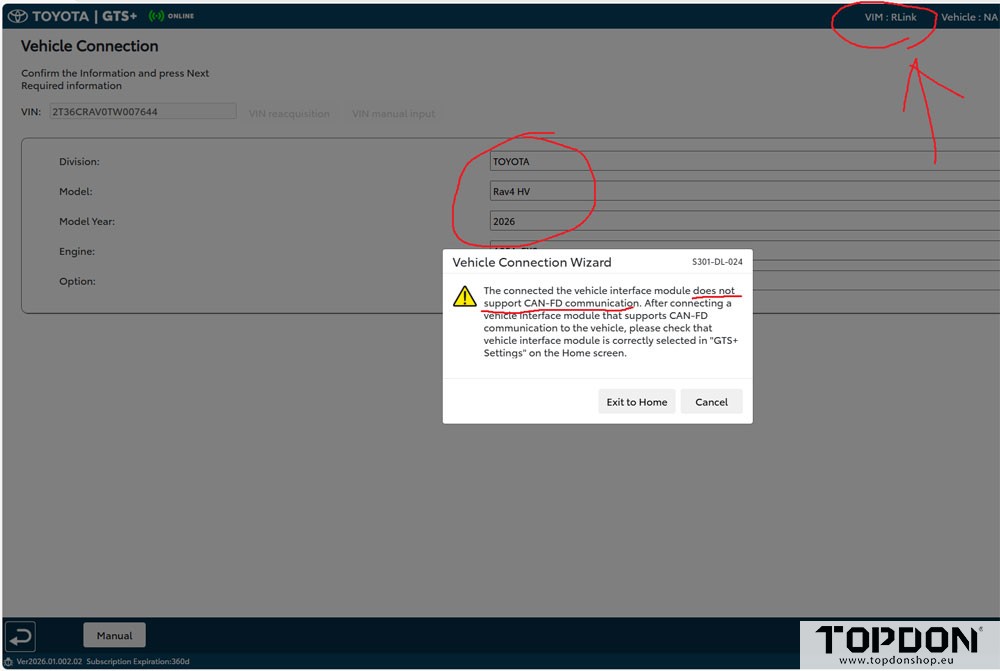Image resolution: width=1000 pixels, height=671 pixels.
Task: Open the Manual button in footer
Action: coord(114,635)
